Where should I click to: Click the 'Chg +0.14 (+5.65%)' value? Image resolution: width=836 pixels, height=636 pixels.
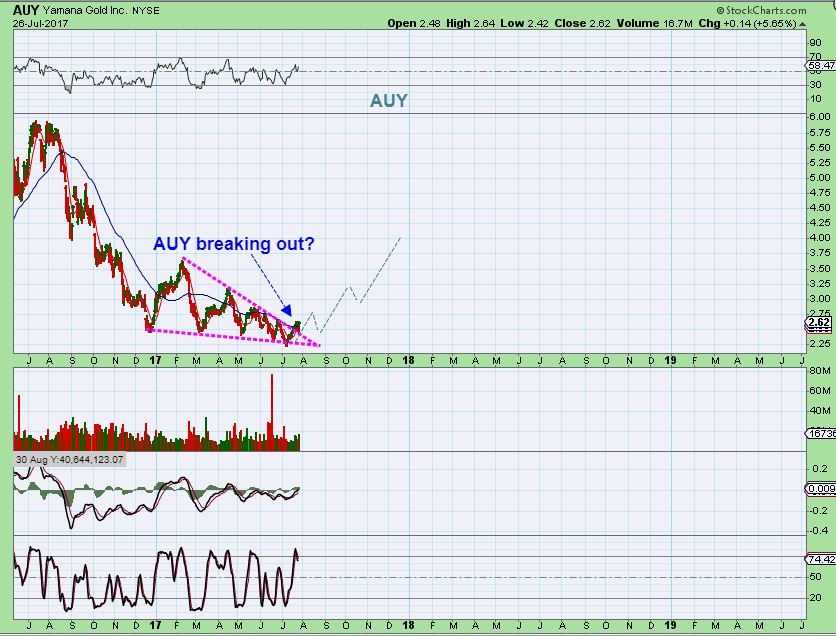(747, 23)
